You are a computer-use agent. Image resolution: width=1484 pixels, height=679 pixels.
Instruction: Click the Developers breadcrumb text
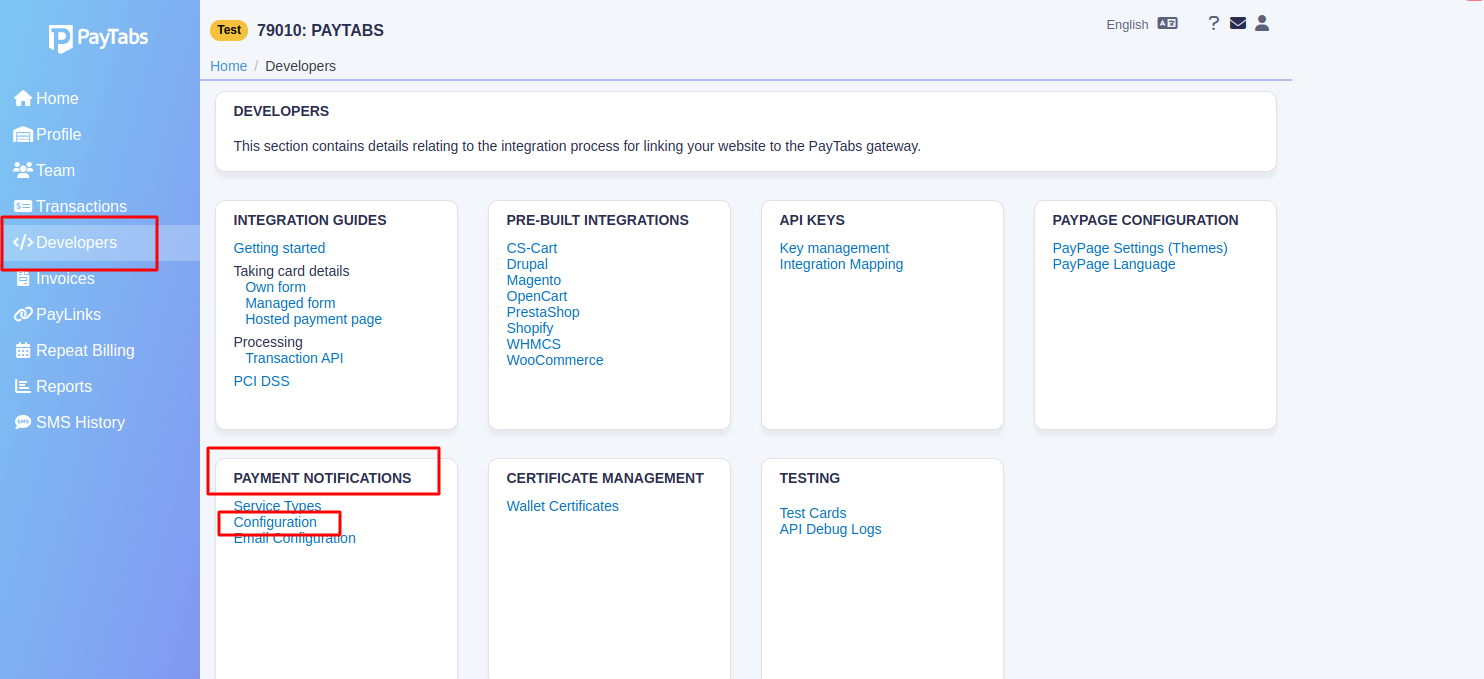tap(300, 66)
